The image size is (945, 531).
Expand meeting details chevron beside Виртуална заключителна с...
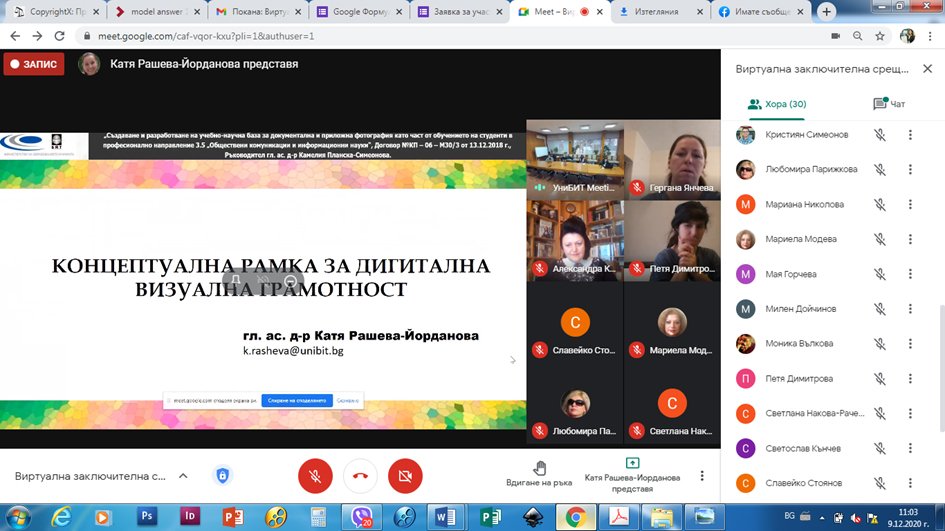coord(183,477)
